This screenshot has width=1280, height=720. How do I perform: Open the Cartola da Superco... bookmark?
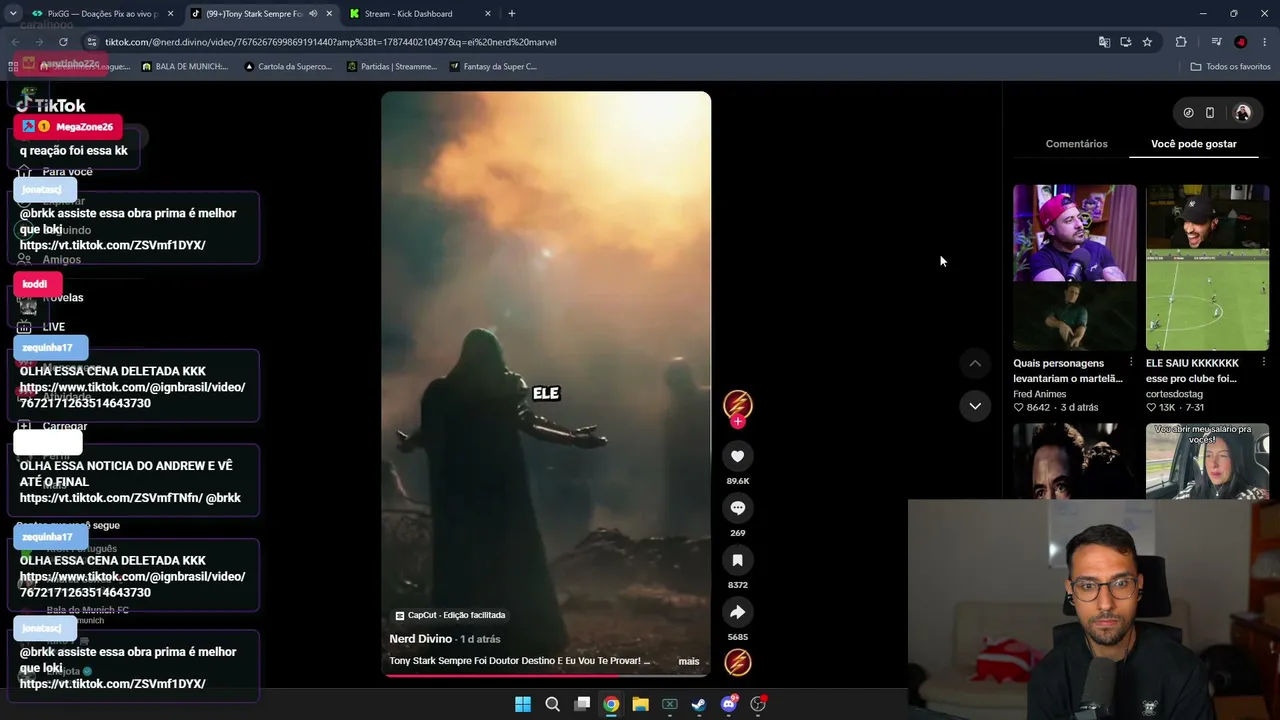(287, 67)
